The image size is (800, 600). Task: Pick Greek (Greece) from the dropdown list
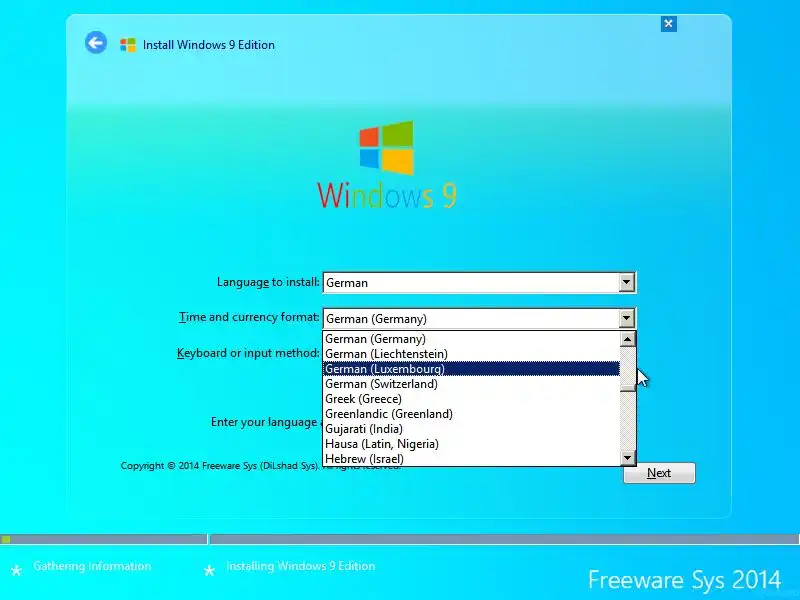(x=471, y=398)
